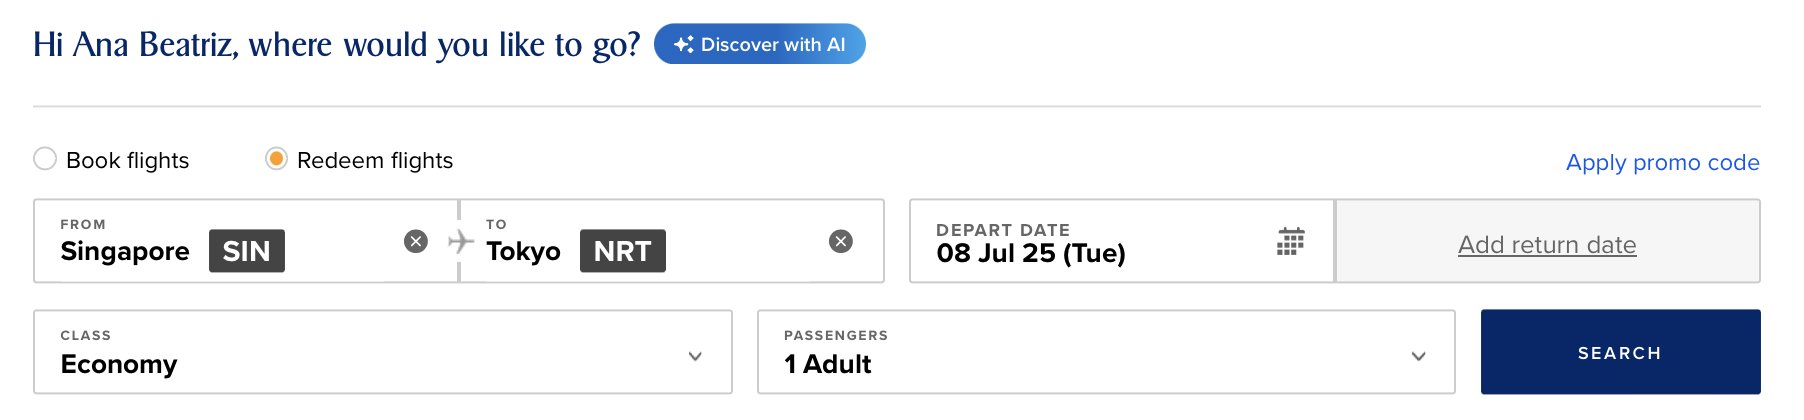Expand the Class dropdown chevron
The height and width of the screenshot is (420, 1804).
tap(695, 356)
